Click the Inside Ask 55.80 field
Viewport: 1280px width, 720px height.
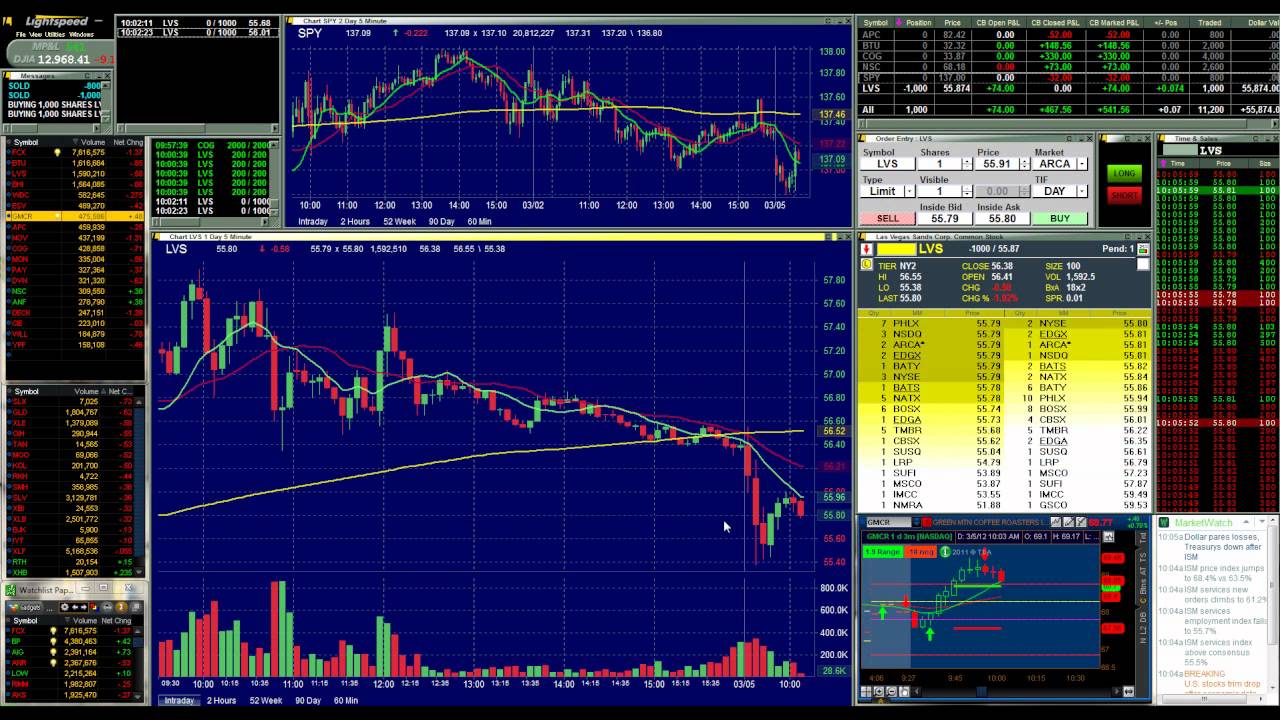click(1002, 218)
